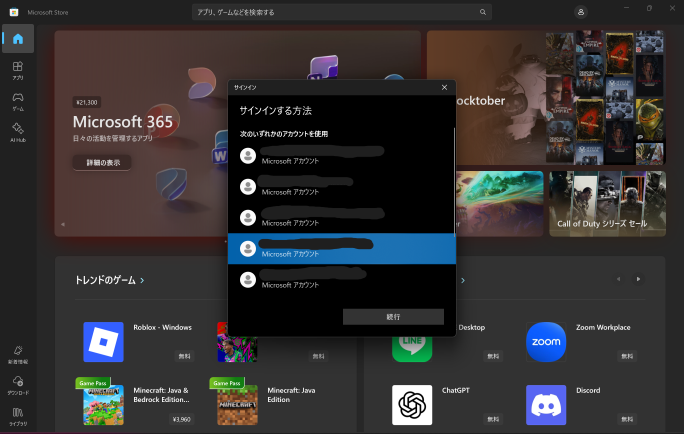Open the ゲーム section in sidebar
The width and height of the screenshot is (684, 434).
[17, 101]
